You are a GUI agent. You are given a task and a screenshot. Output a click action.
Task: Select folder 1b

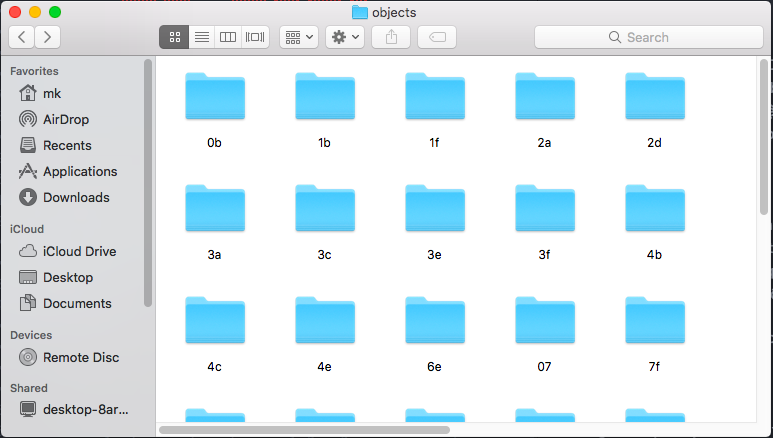coord(325,97)
